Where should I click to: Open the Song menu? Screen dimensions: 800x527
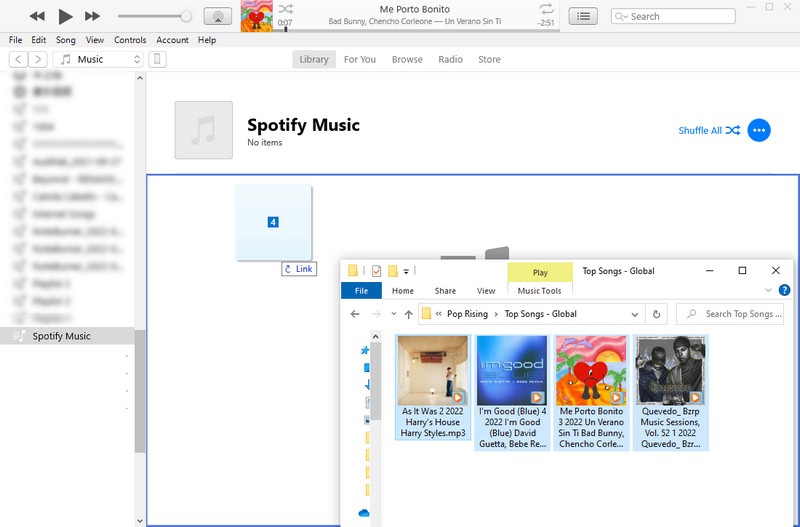point(65,40)
